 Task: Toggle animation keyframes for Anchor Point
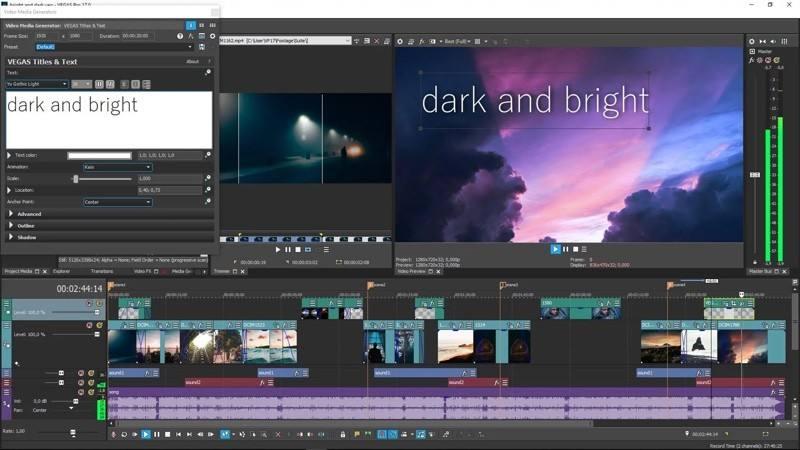click(208, 202)
